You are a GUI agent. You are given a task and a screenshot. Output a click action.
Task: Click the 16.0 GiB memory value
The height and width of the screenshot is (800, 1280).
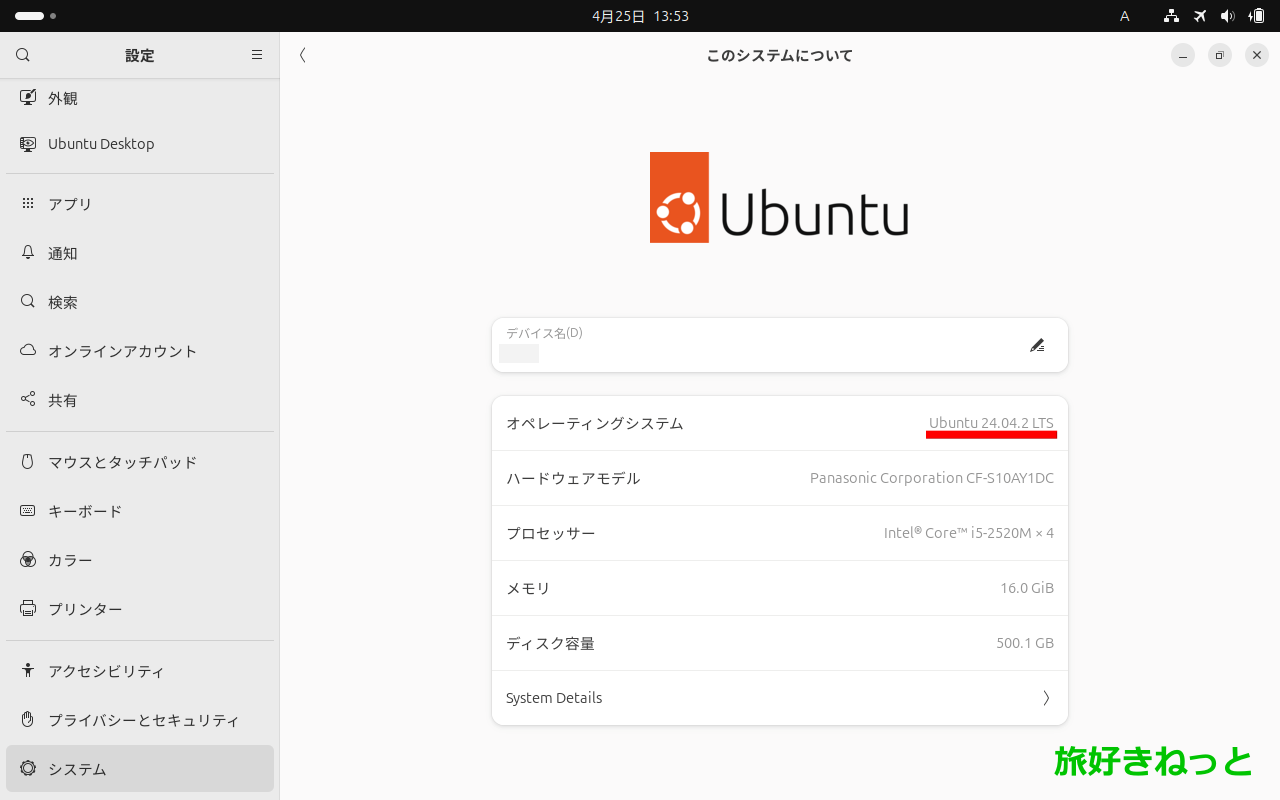(x=1027, y=588)
